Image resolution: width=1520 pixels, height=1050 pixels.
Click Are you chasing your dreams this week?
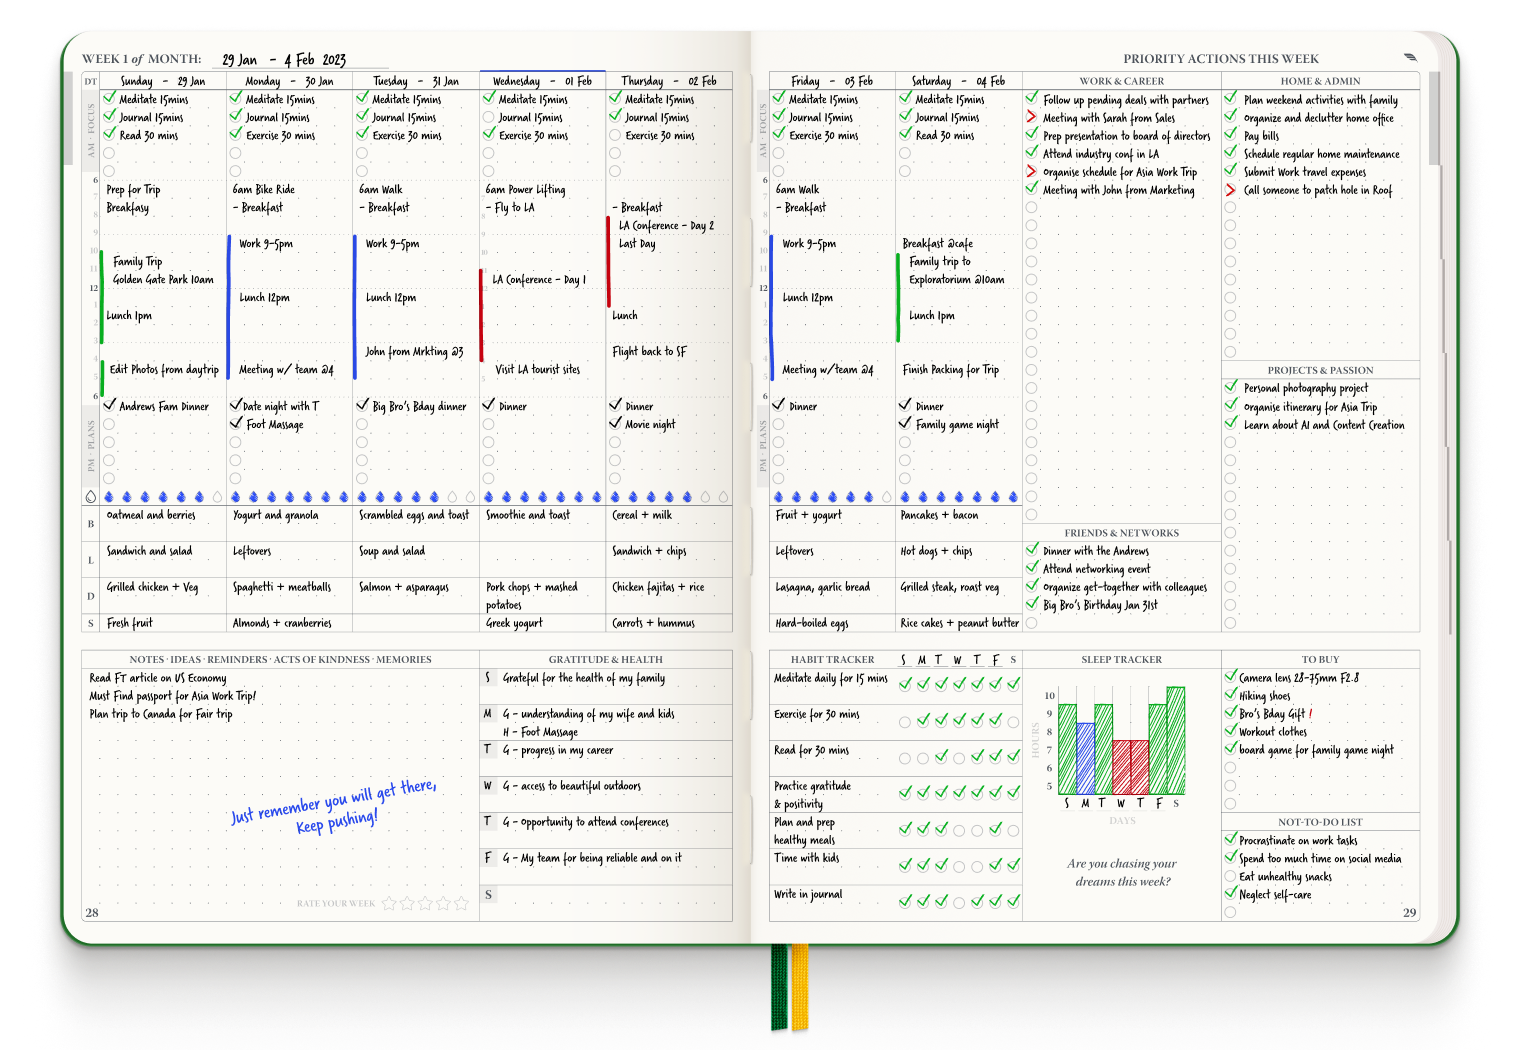coord(1122,873)
